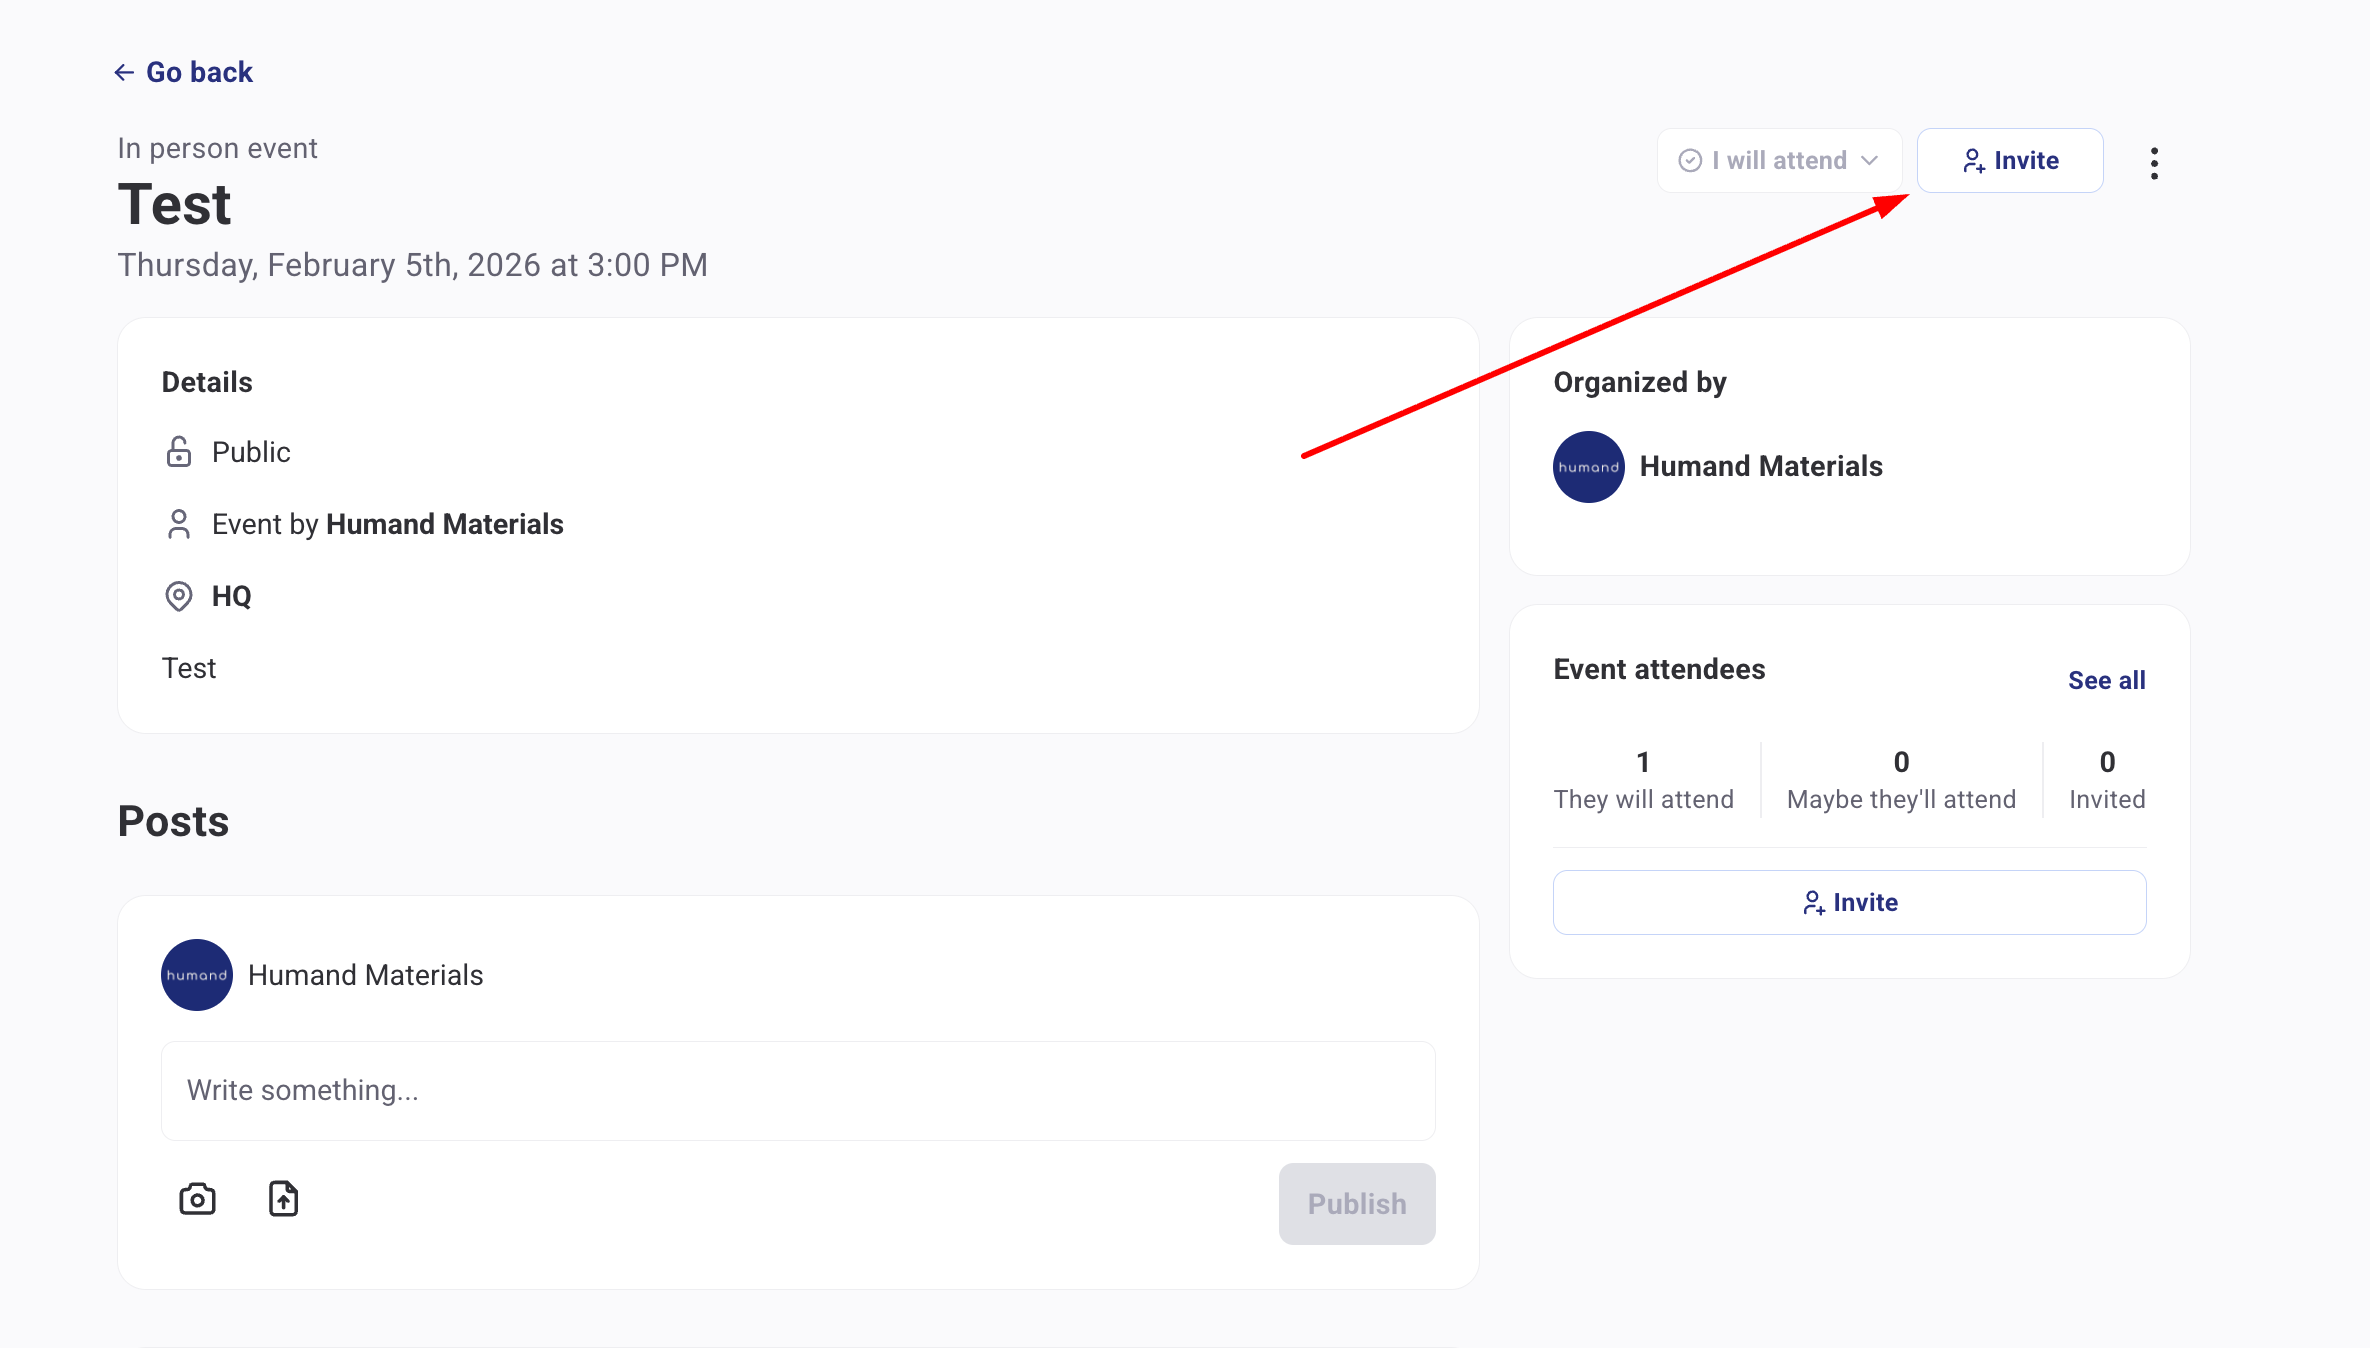Click Humand Materials organizer name

[x=1760, y=467]
